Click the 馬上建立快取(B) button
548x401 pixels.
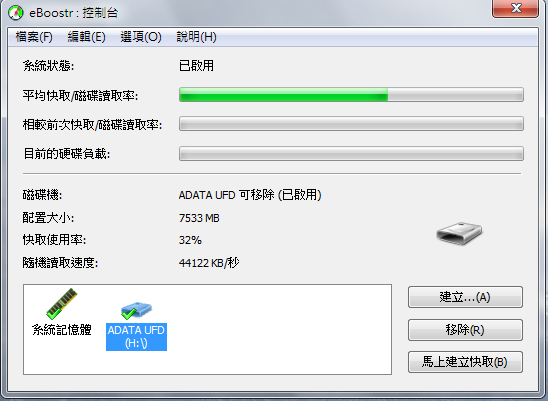(465, 362)
